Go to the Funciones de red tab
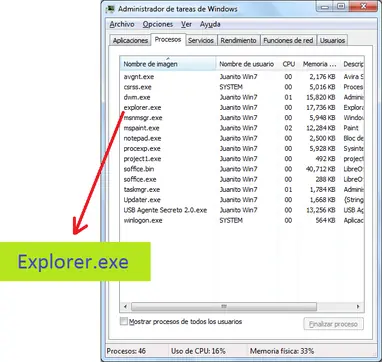 (x=288, y=40)
